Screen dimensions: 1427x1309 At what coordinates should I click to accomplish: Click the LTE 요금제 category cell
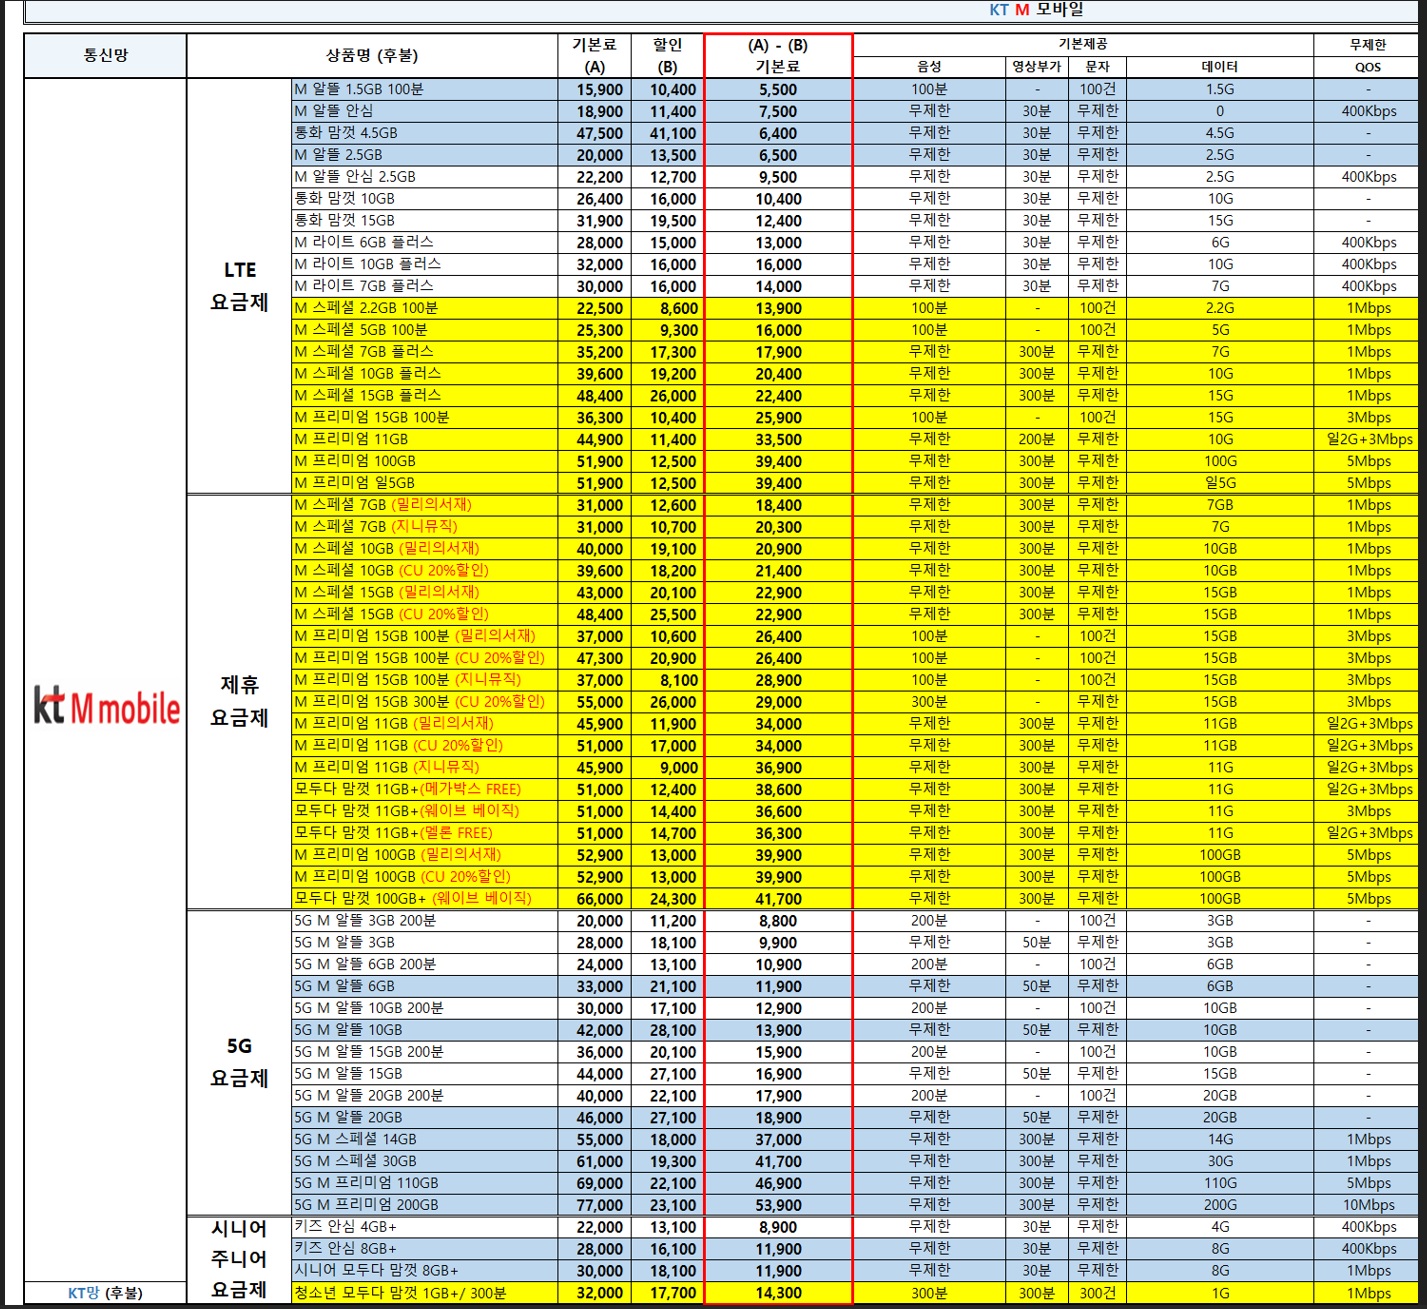pyautogui.click(x=239, y=286)
